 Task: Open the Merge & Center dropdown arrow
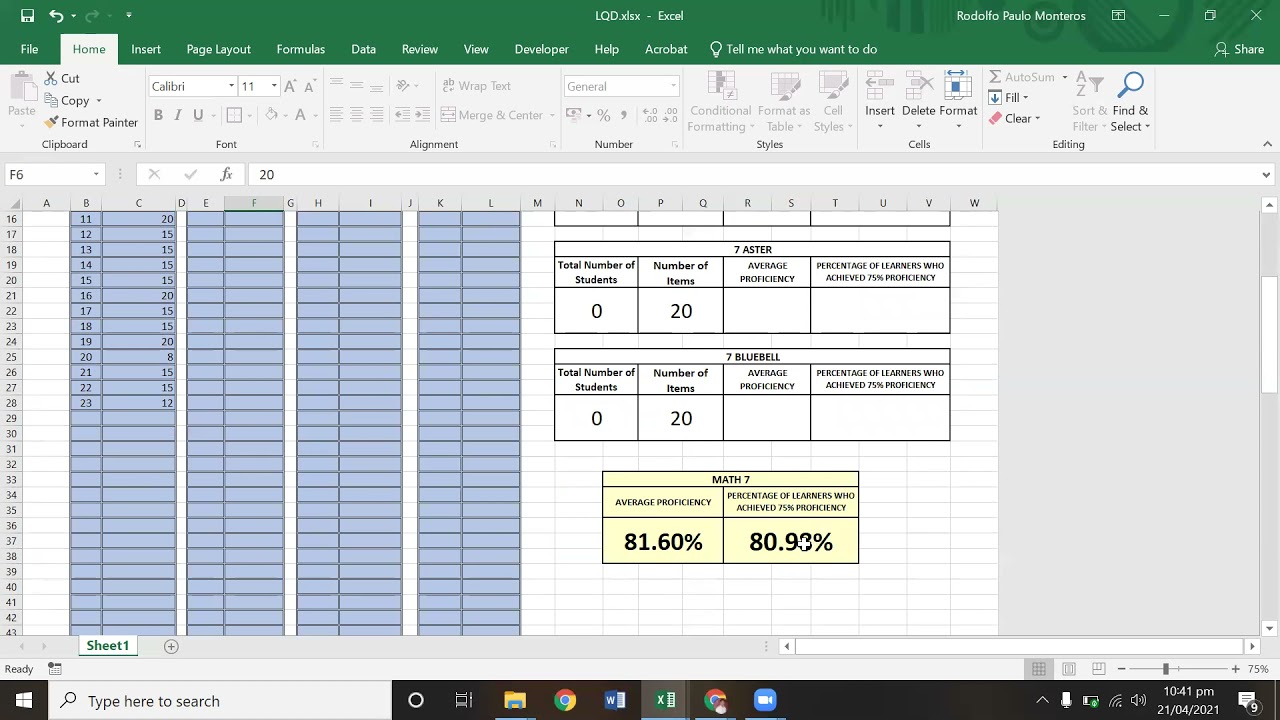click(552, 115)
